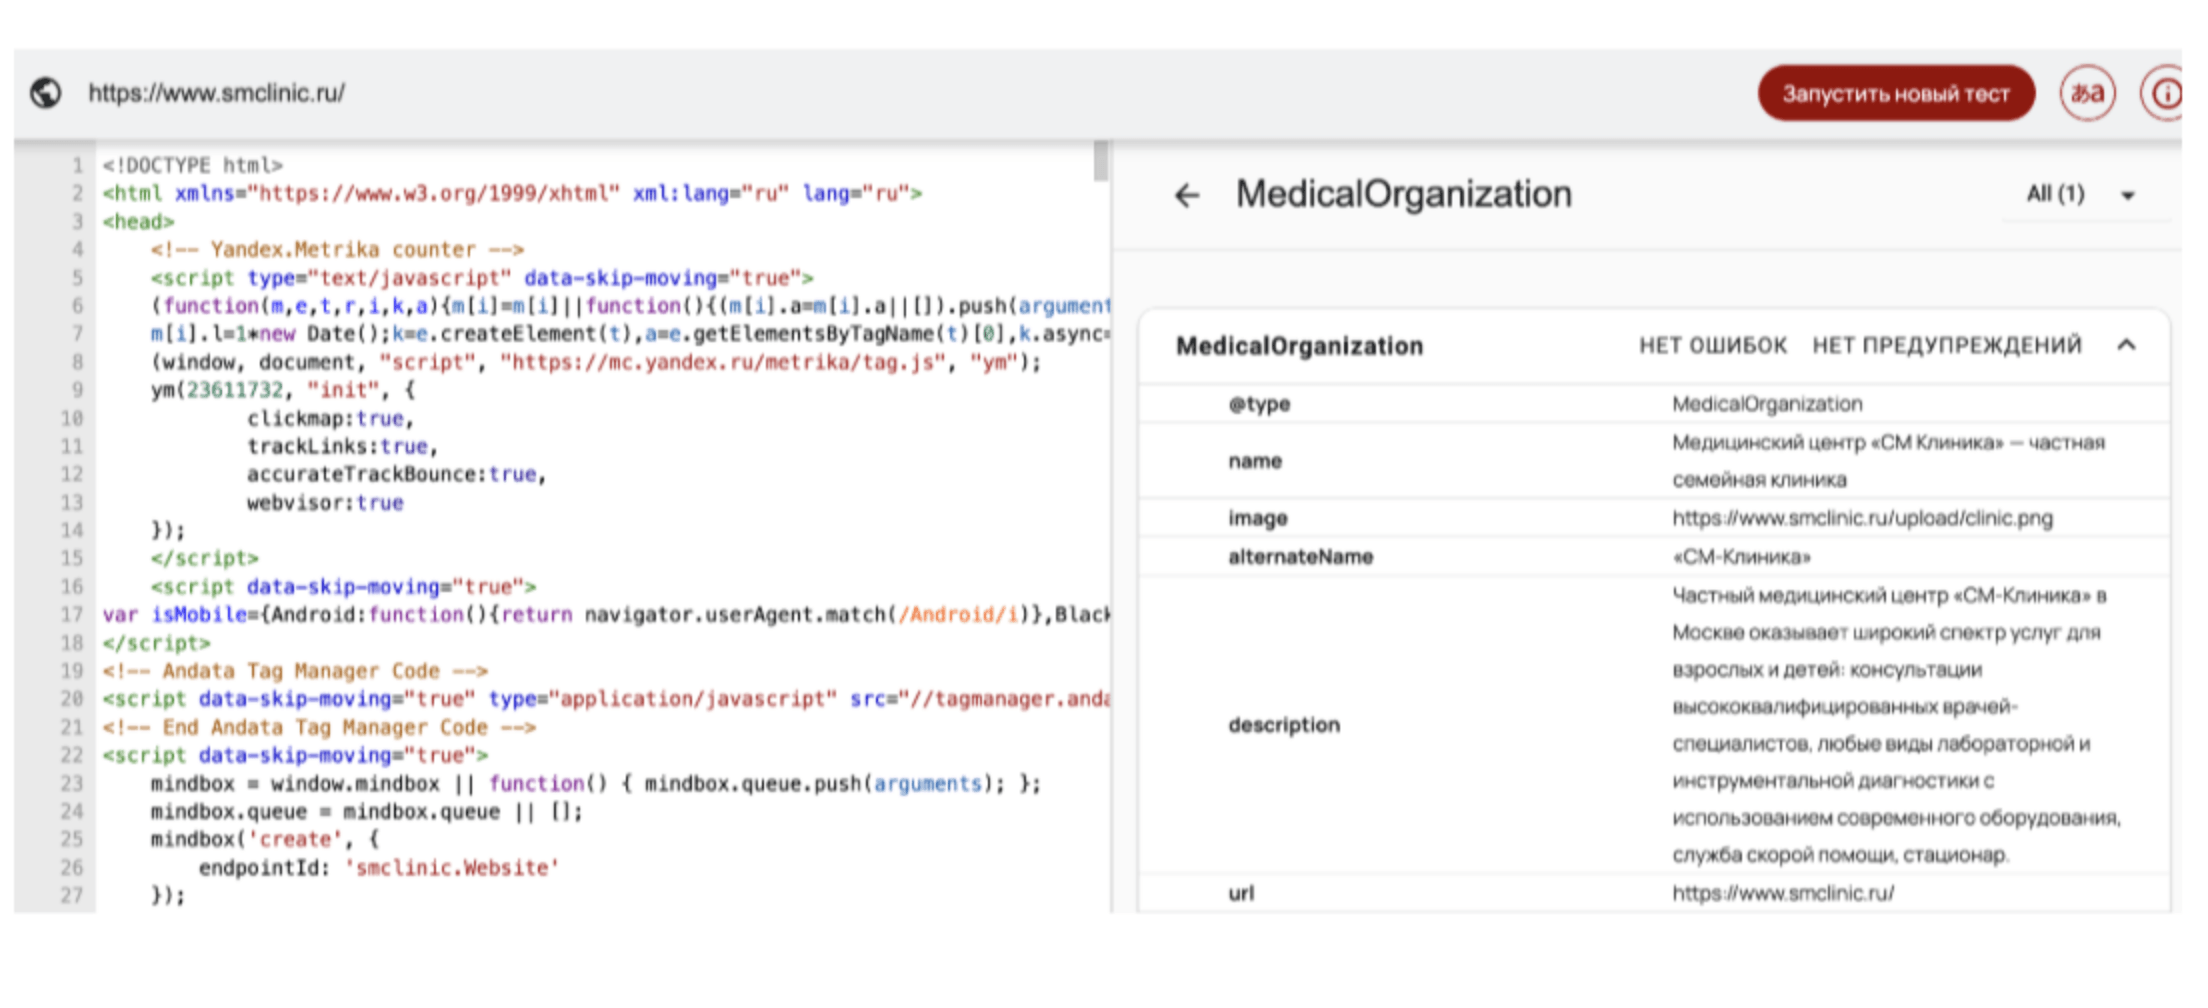The image size is (2208, 1008).
Task: Click 'НЕТ ПРЕДУПРЕЖДЕНИЙ' status label
Action: 1947,346
